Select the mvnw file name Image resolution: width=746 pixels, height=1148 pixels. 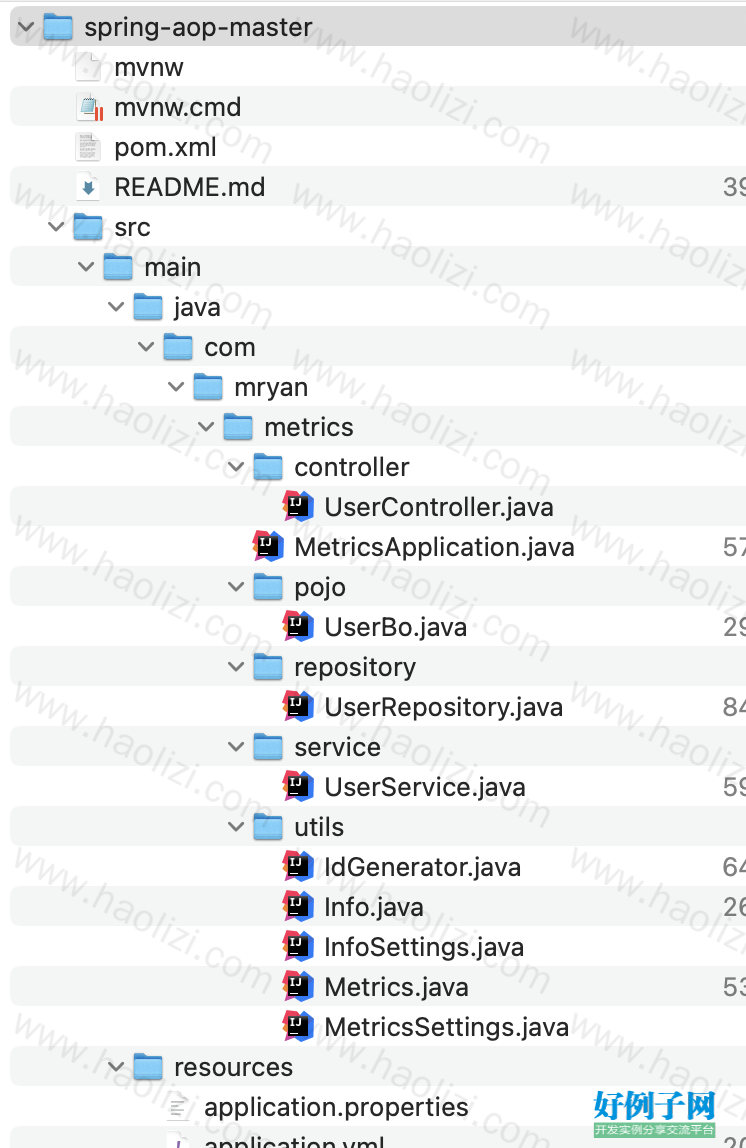(x=149, y=67)
